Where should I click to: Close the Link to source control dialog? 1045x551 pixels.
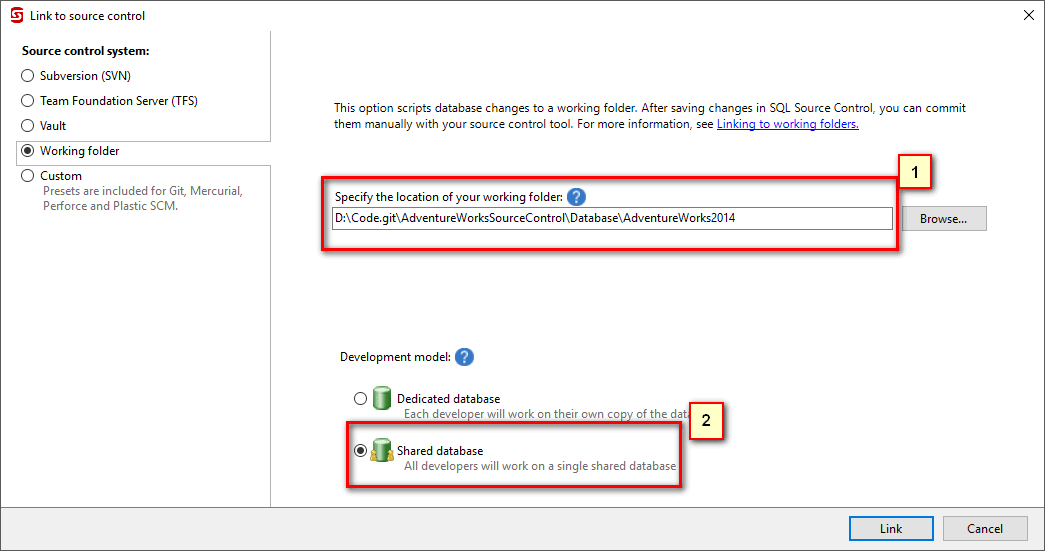click(x=1029, y=15)
